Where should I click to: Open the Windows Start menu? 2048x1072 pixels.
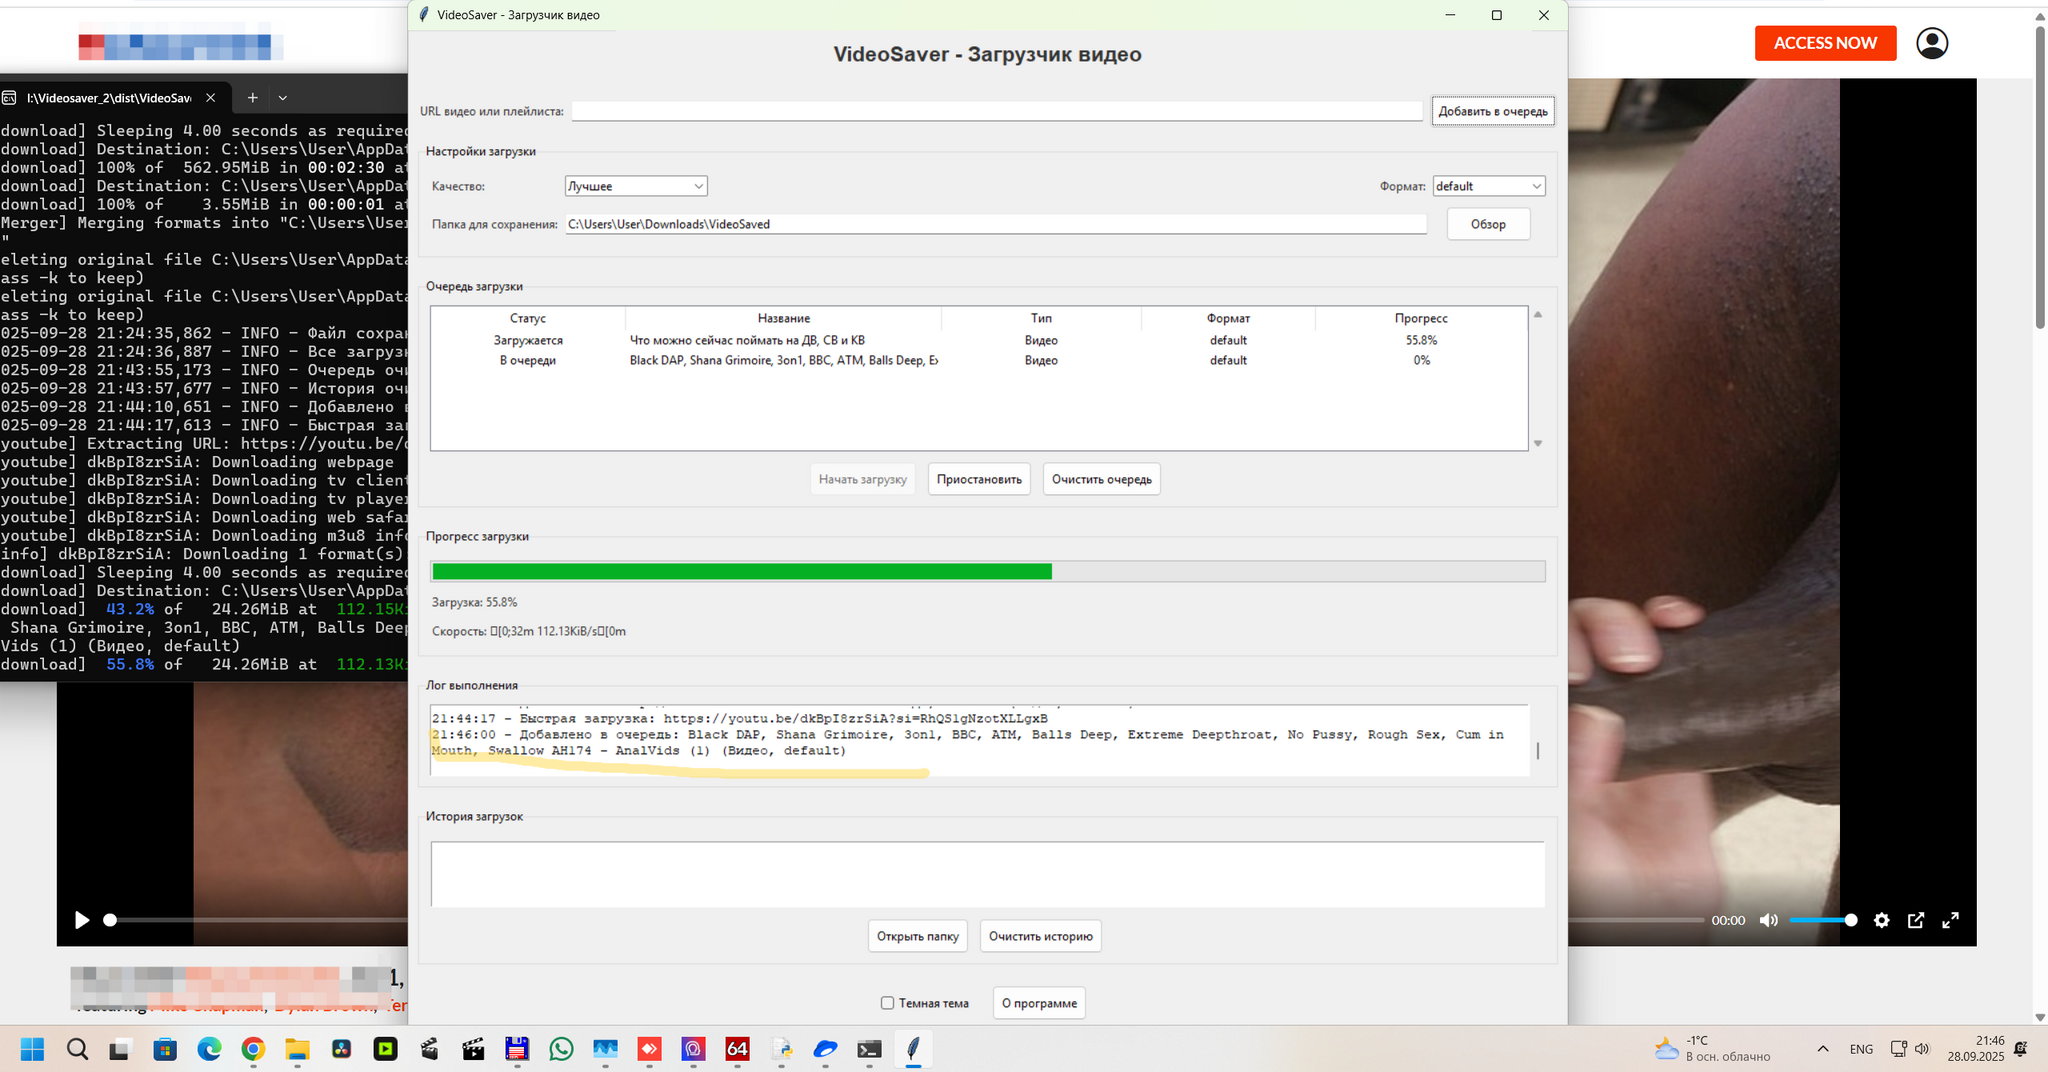coord(32,1049)
